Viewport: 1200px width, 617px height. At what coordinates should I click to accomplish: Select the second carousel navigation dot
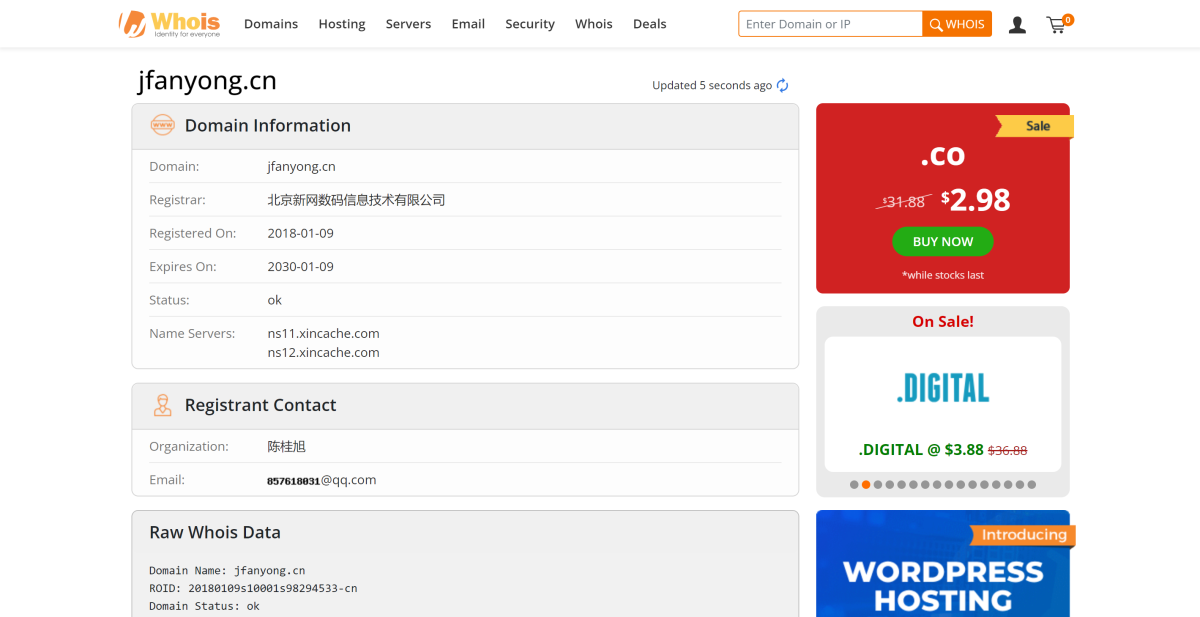865,484
